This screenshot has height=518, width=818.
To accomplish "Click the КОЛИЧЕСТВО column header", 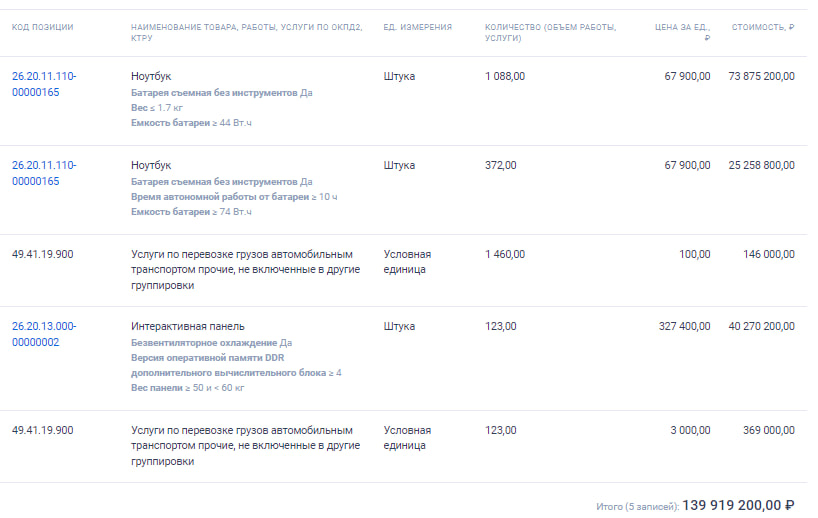I will tap(550, 32).
